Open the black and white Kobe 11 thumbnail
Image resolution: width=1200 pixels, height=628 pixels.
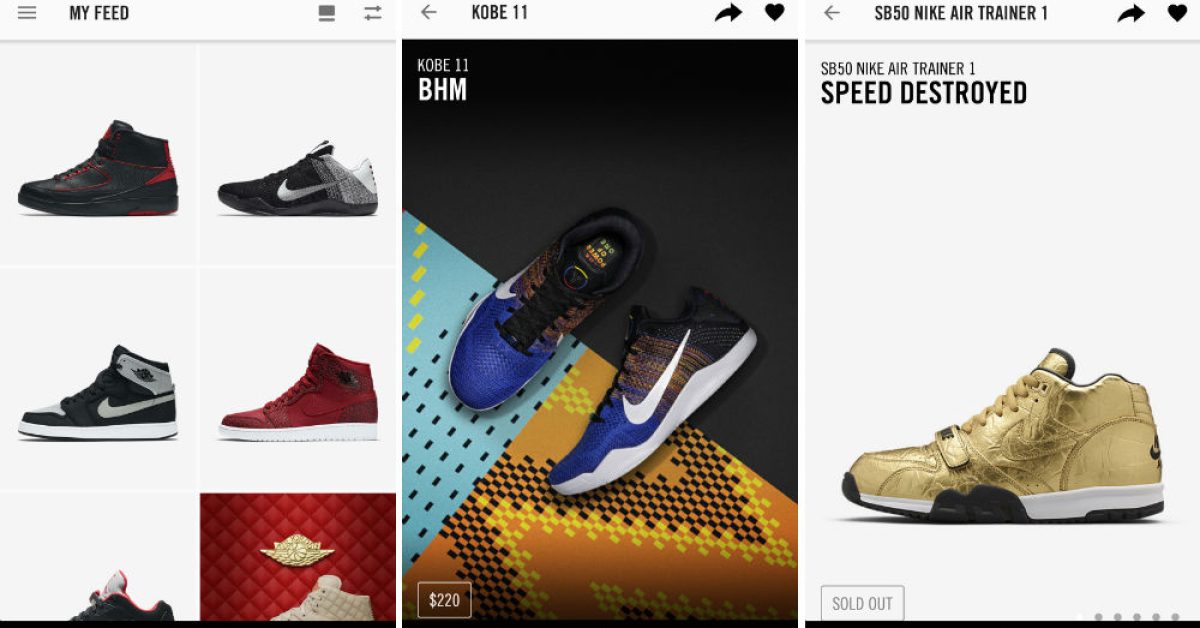(x=298, y=154)
